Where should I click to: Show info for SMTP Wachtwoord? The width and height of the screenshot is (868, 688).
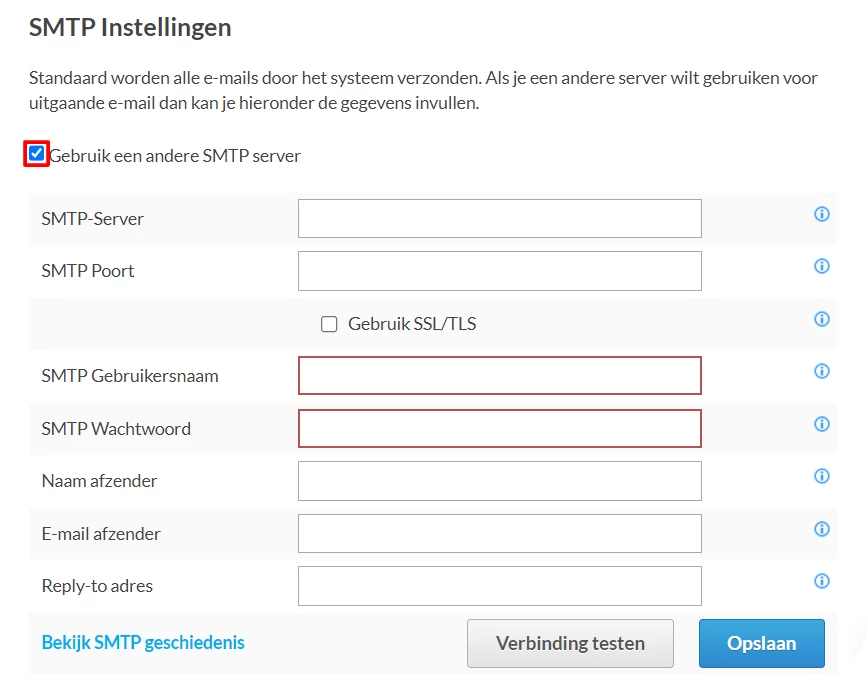coord(822,424)
